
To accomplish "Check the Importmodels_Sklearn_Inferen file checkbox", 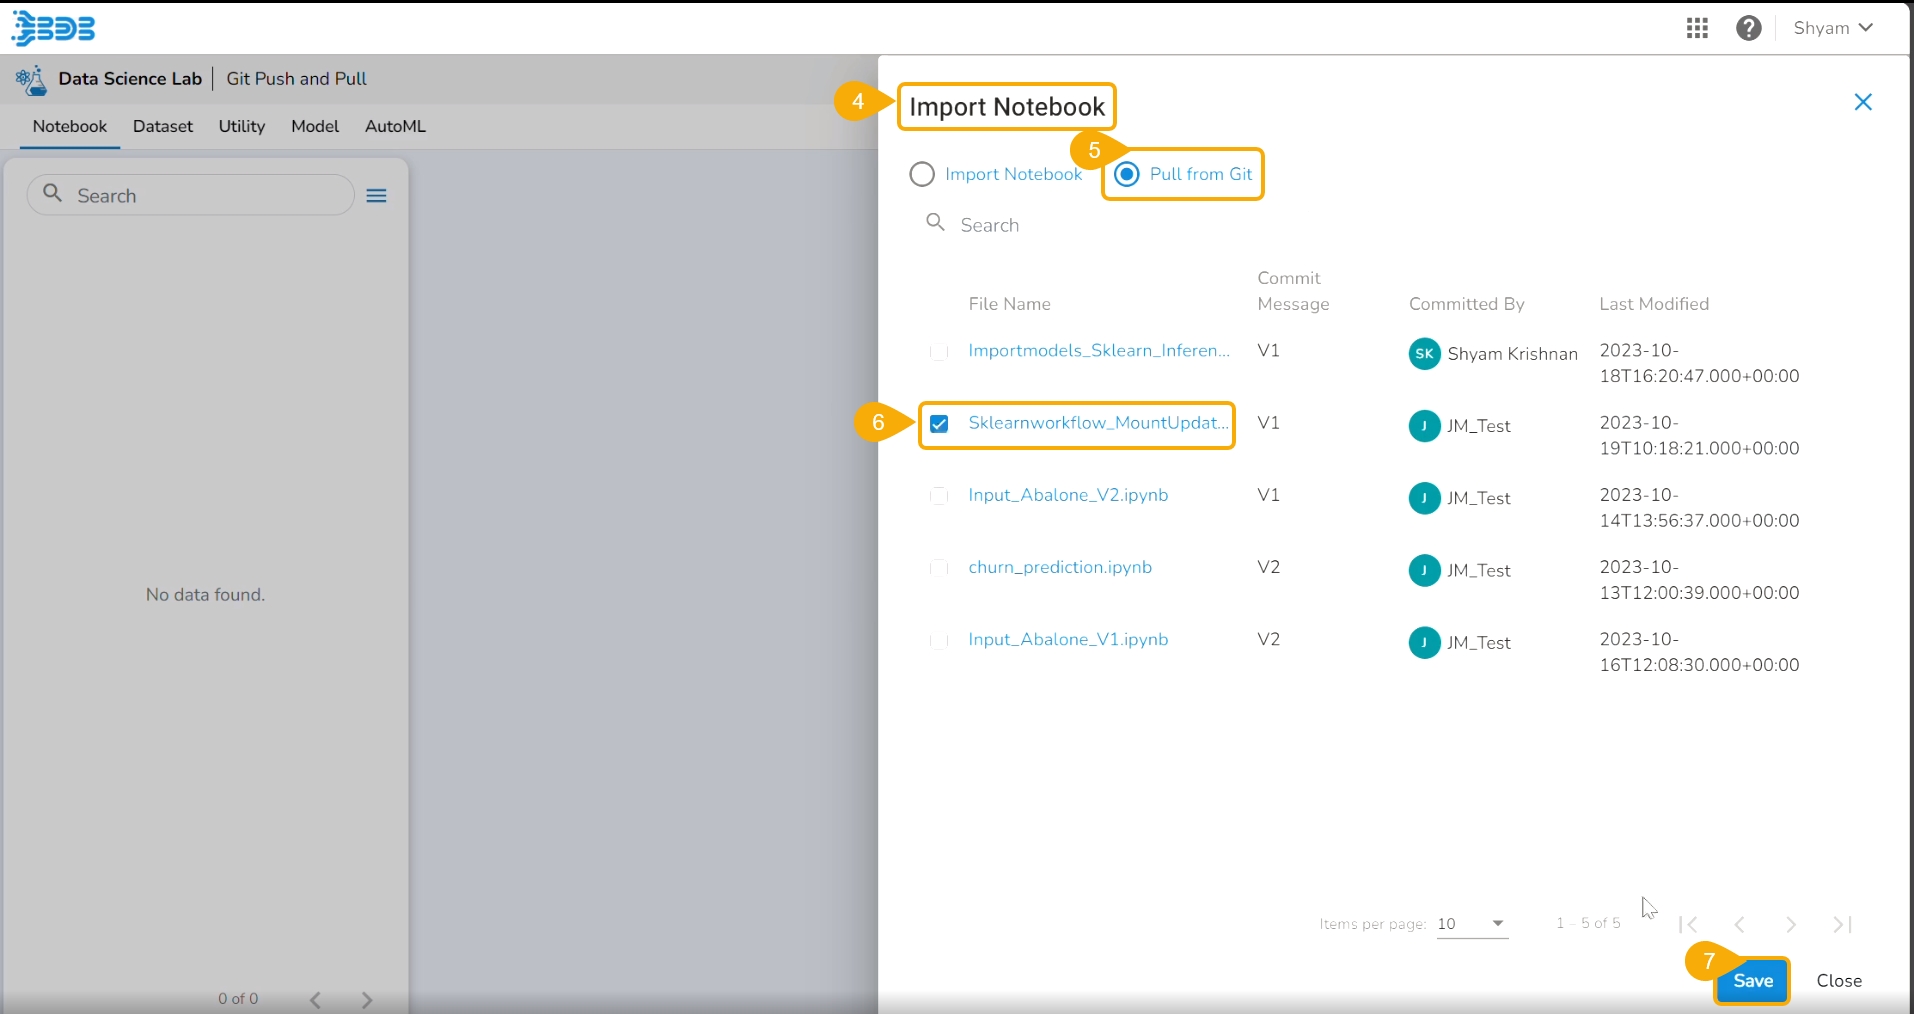I will click(x=939, y=352).
